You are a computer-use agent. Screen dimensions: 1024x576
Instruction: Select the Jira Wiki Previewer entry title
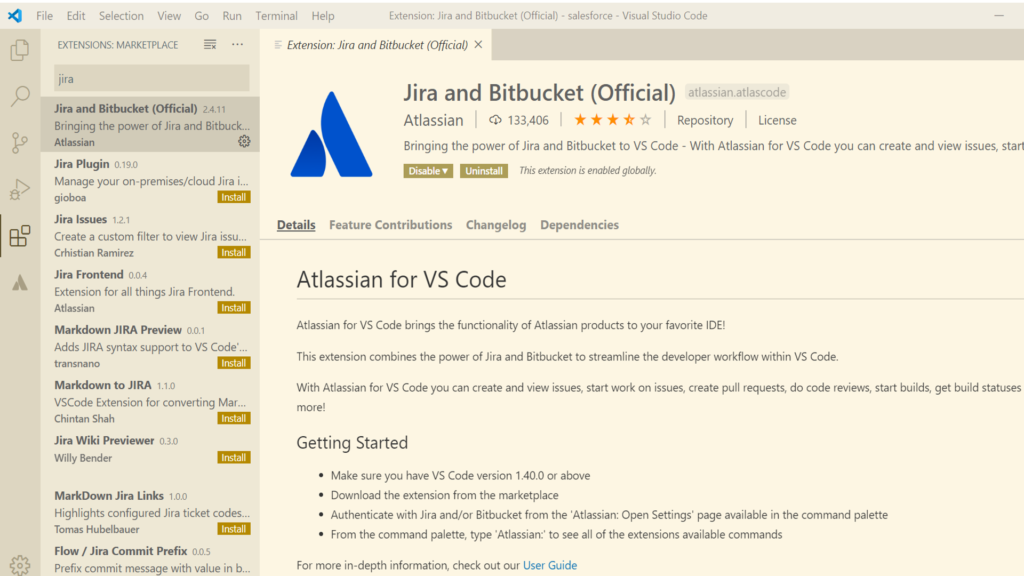click(104, 441)
